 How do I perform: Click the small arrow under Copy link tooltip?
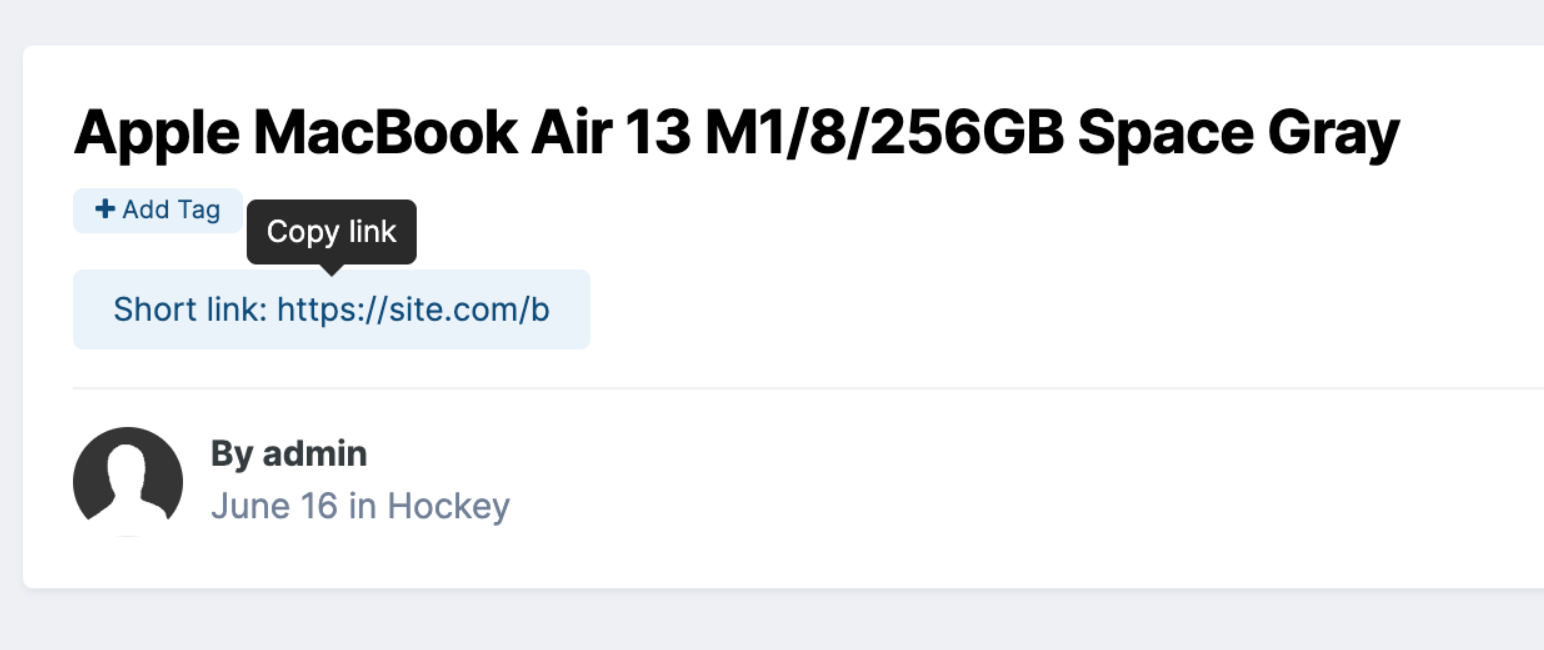tap(331, 268)
